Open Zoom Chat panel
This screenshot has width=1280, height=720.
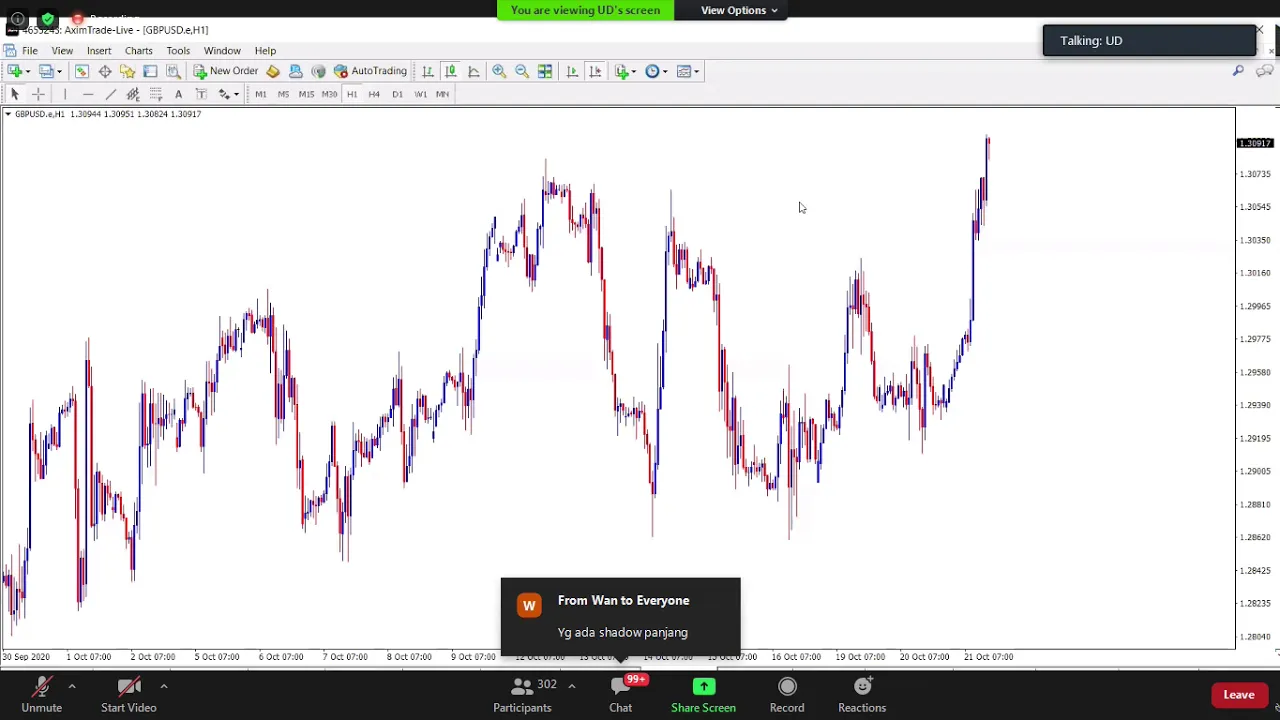(x=621, y=694)
